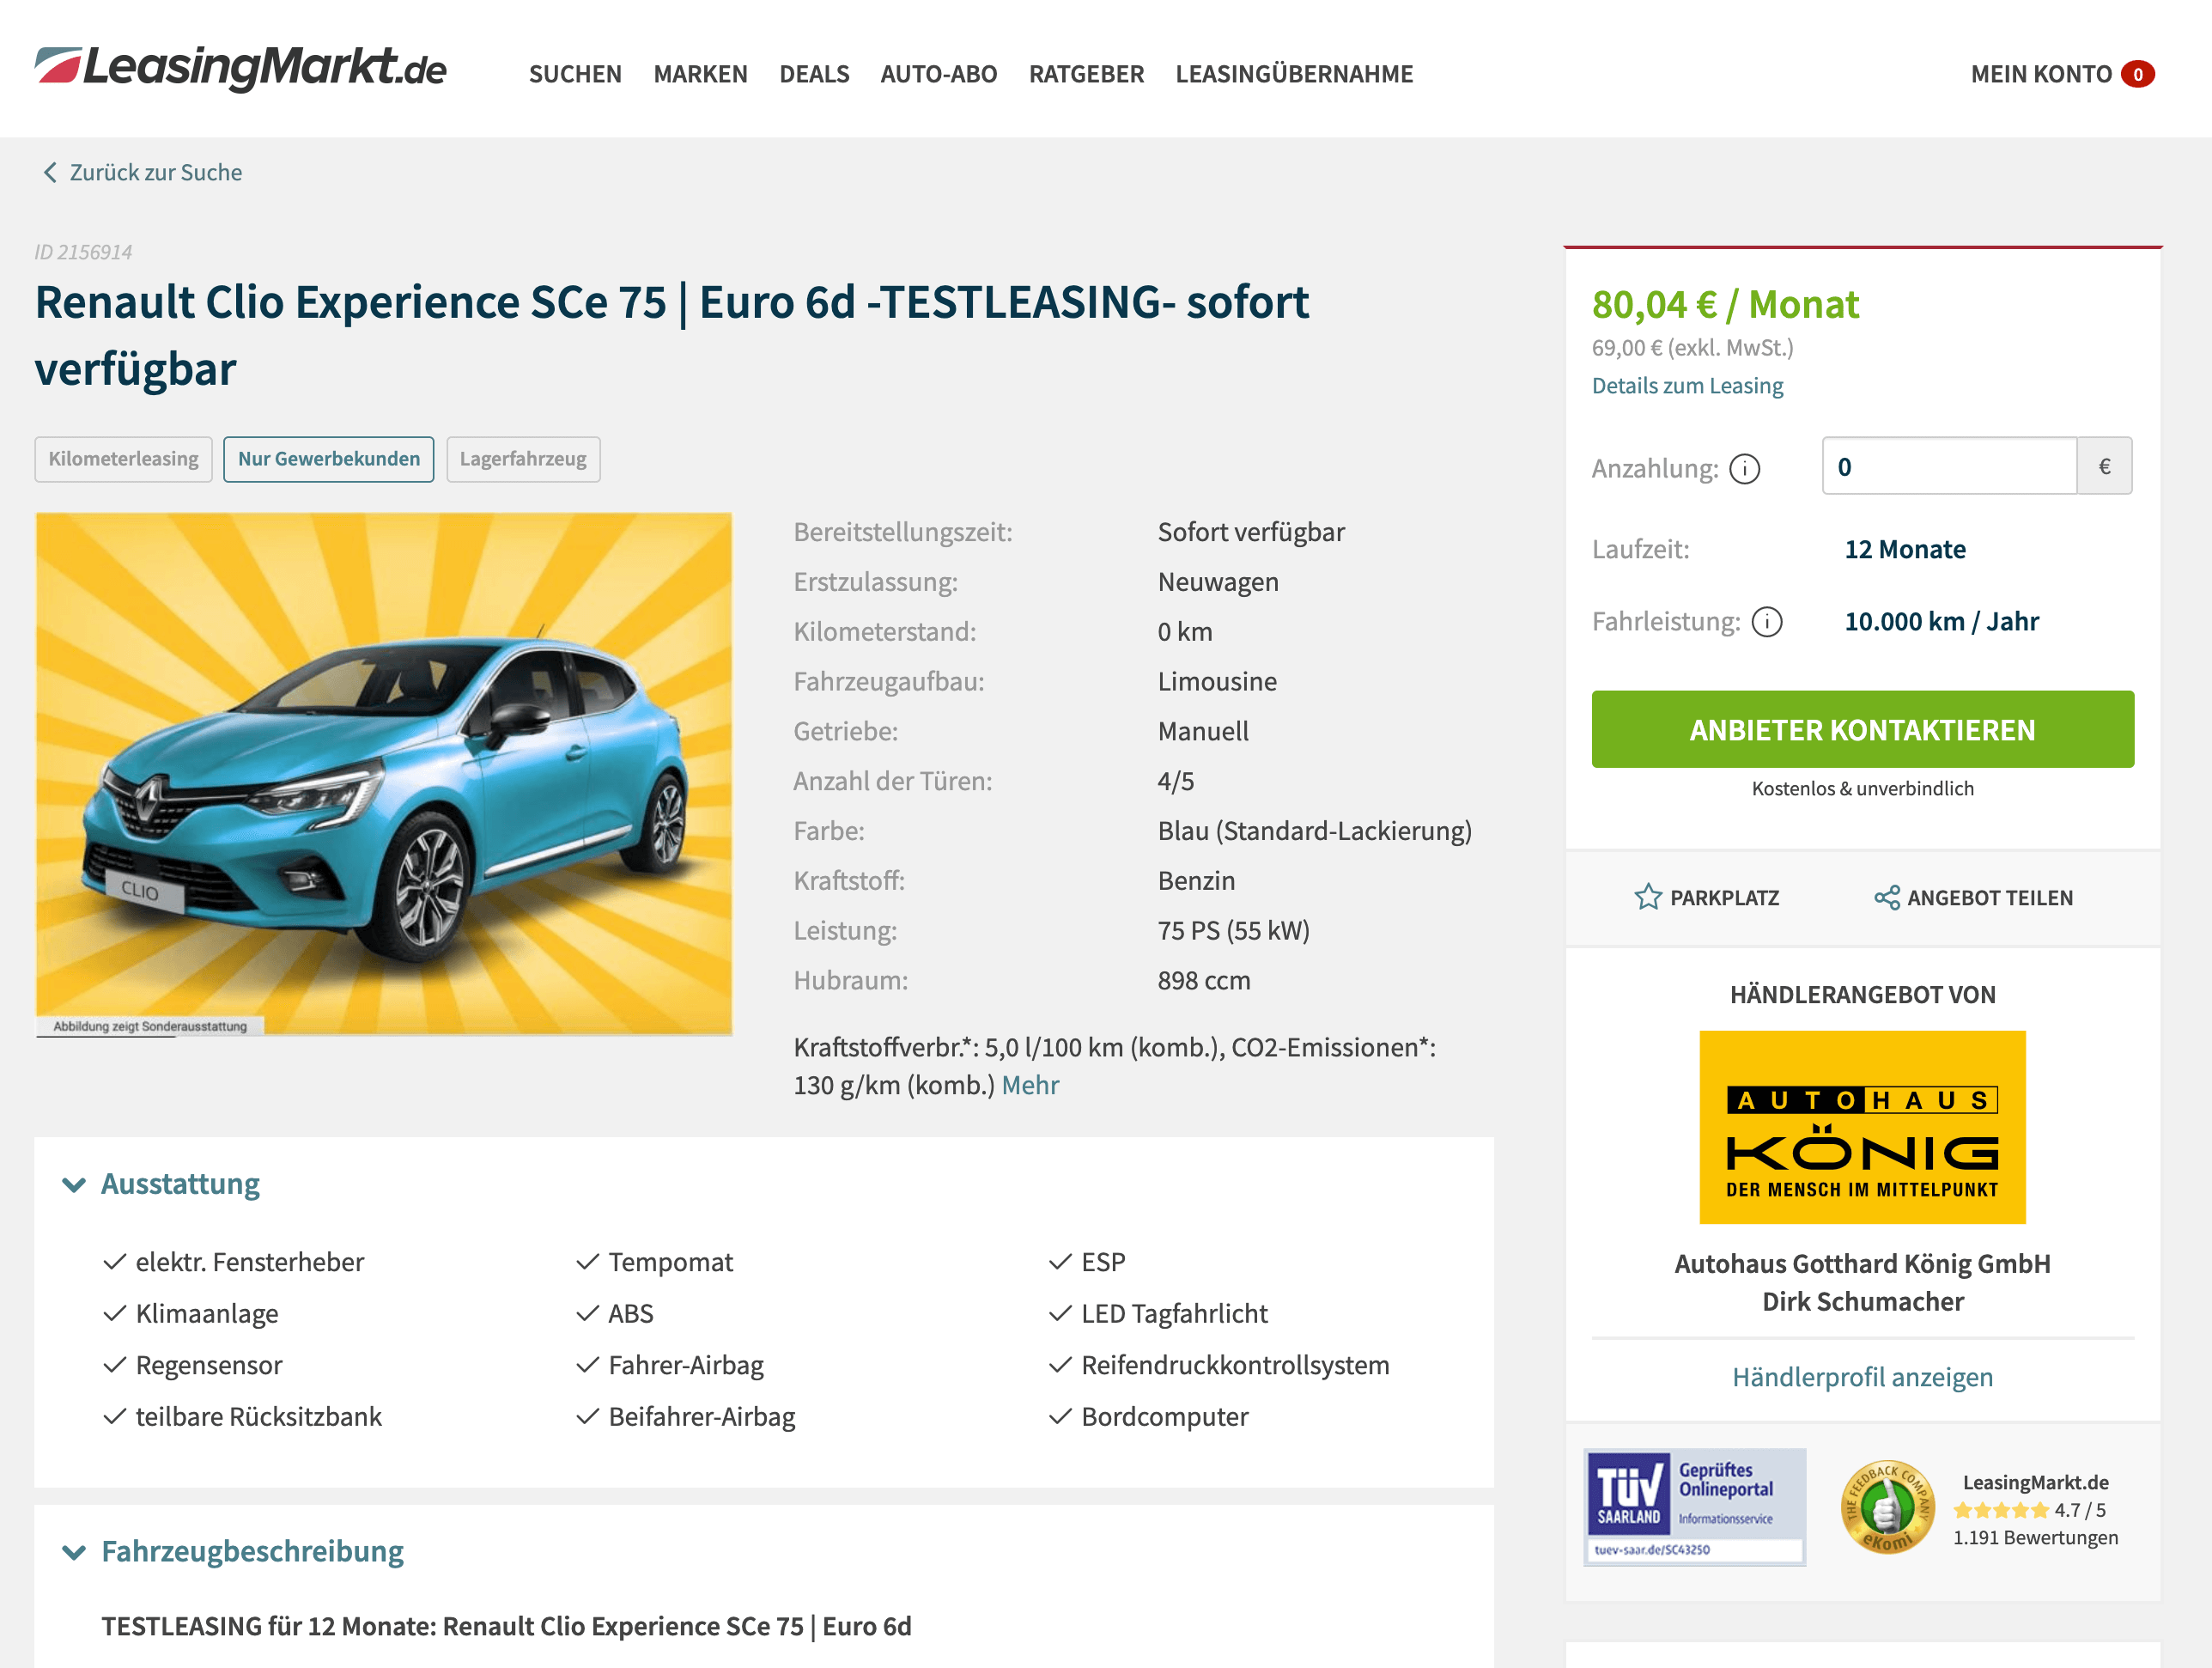The height and width of the screenshot is (1668, 2212).
Task: Open the 12 Monate Laufzeit selector
Action: 1904,549
